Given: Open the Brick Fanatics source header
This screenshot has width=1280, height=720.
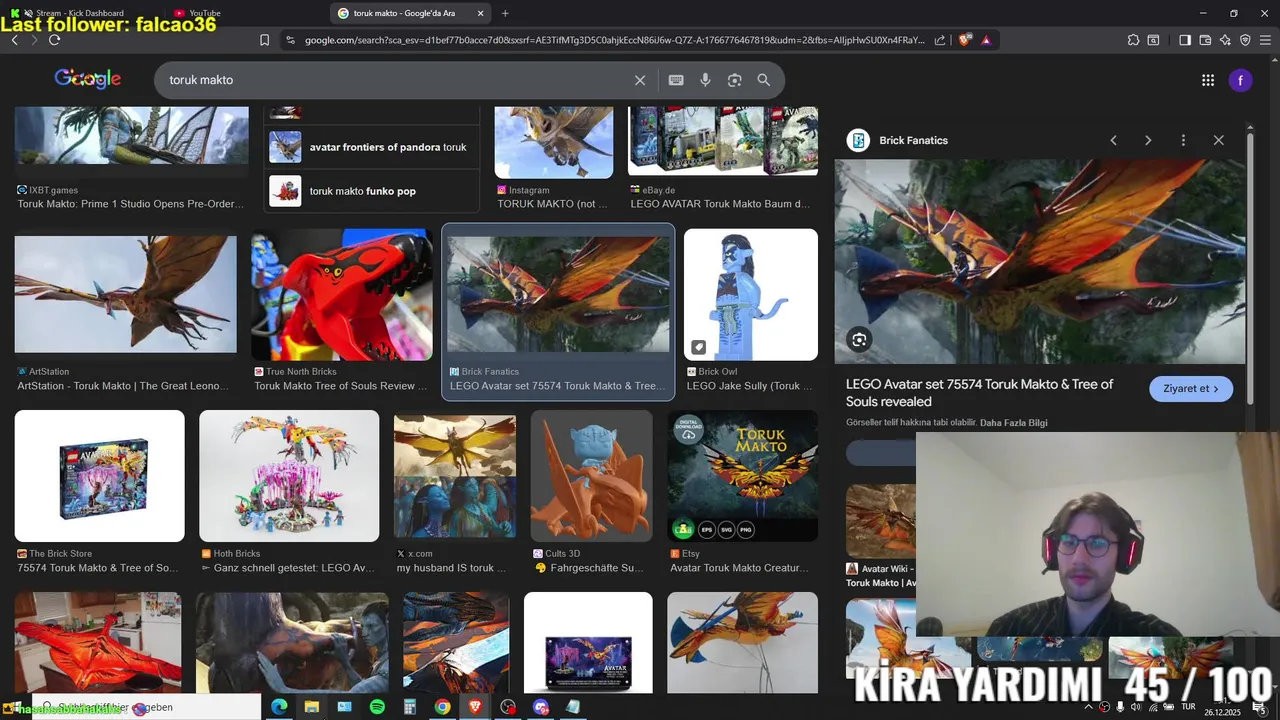Looking at the screenshot, I should coord(897,140).
